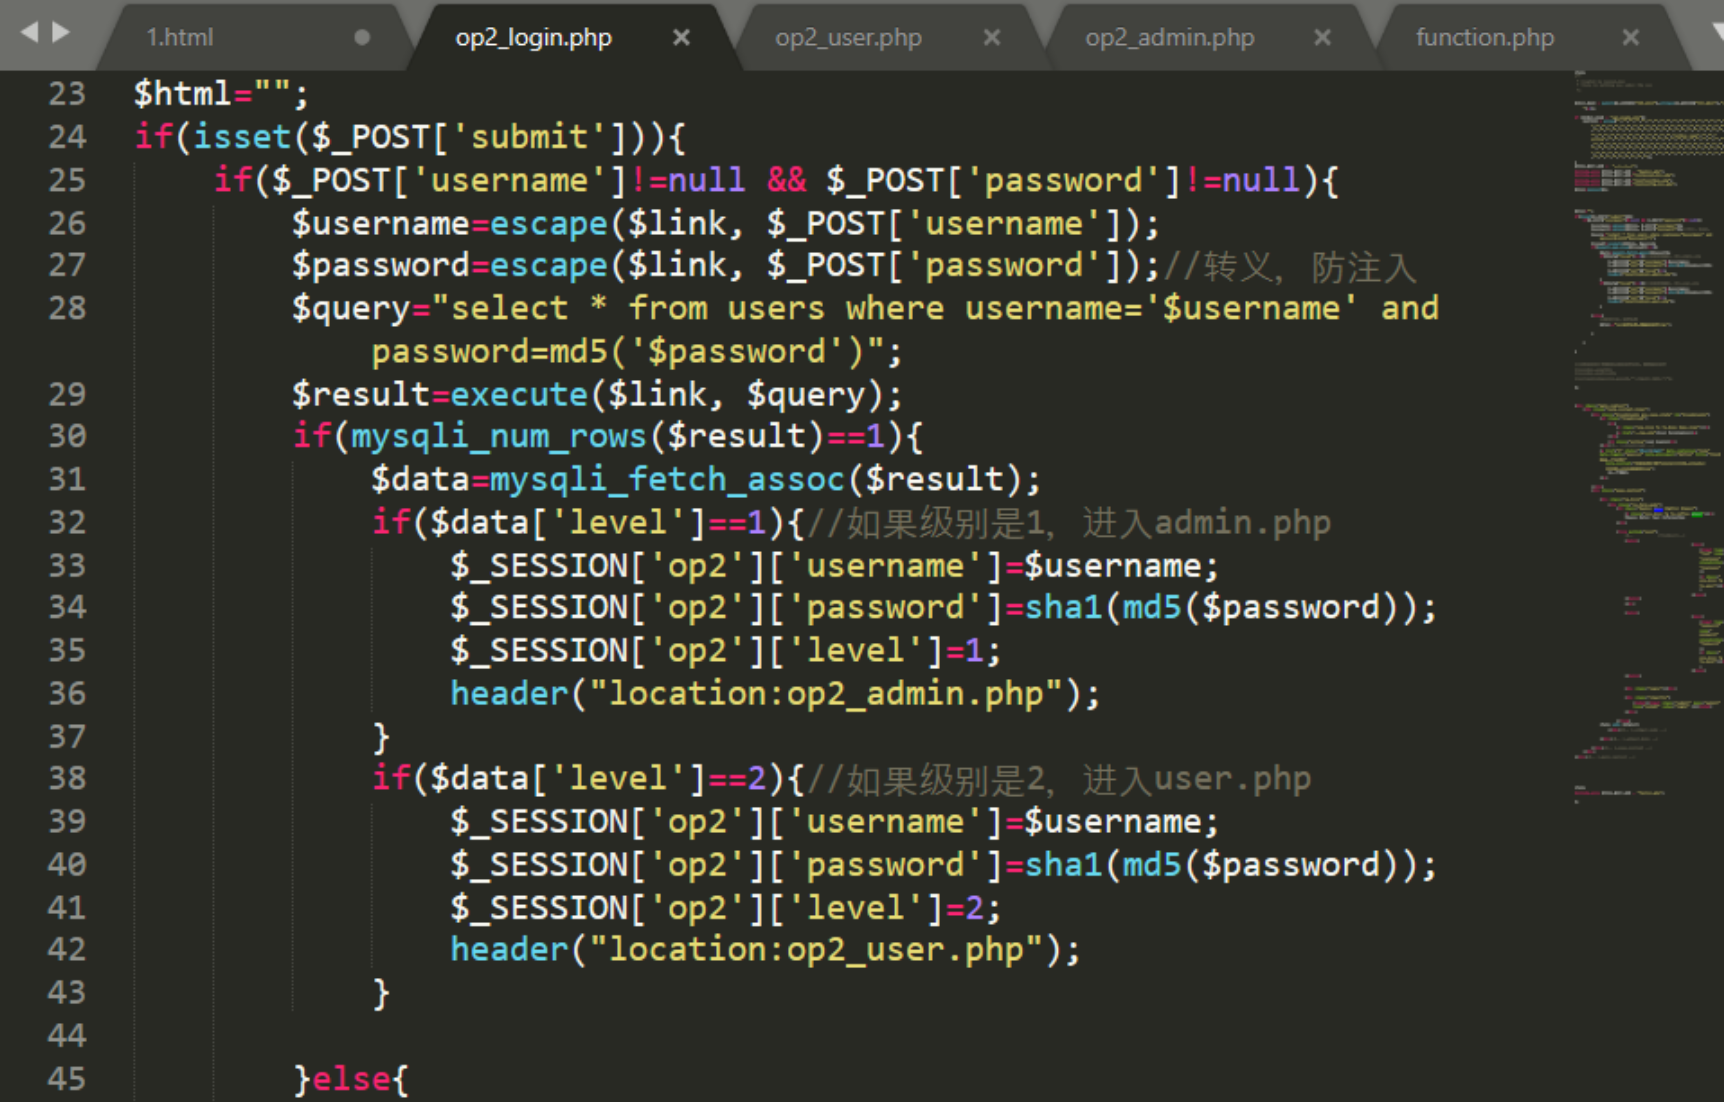Viewport: 1724px width, 1102px height.
Task: Click line number 38 in the gutter
Action: pos(67,778)
